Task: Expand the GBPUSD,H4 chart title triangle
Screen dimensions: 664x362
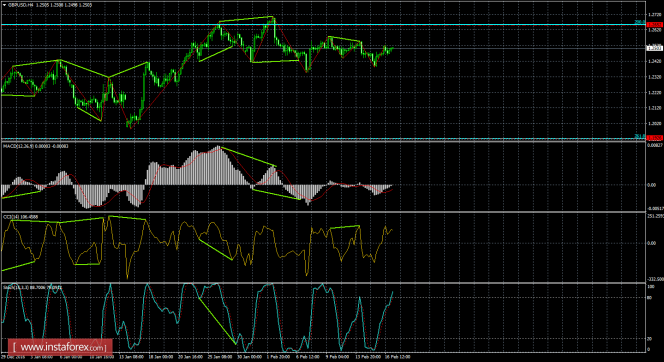Action: tap(4, 5)
